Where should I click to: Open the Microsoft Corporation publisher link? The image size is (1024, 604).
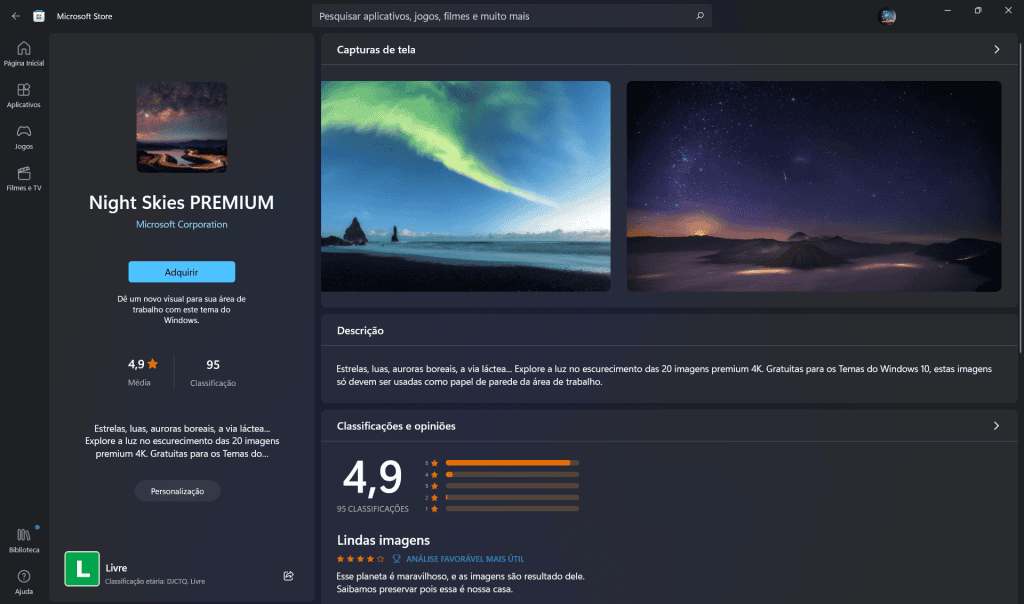(182, 224)
